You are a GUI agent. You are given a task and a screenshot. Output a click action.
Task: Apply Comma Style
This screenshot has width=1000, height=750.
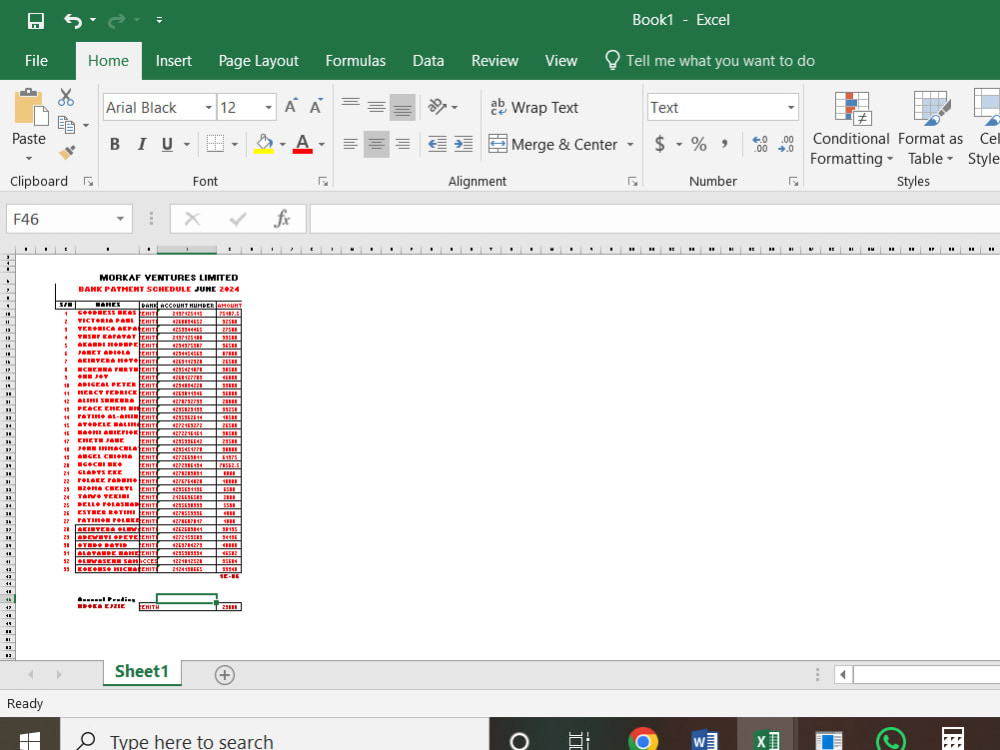(724, 144)
